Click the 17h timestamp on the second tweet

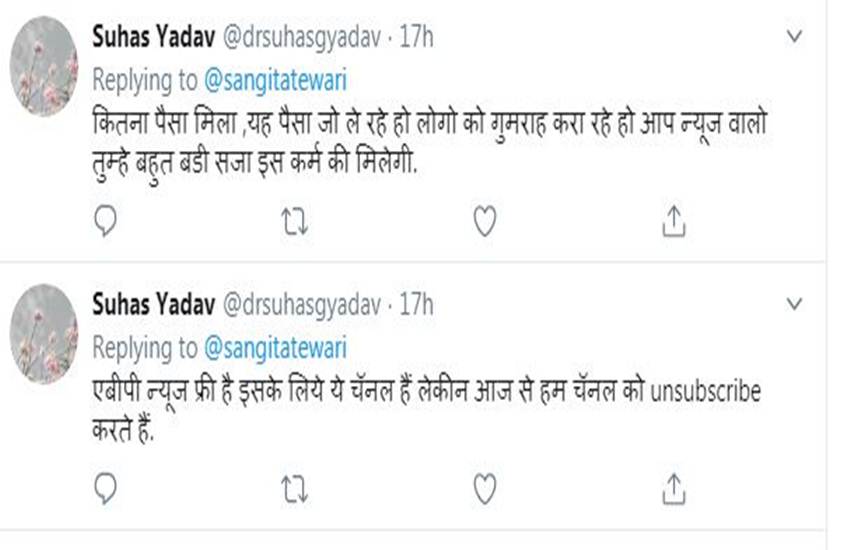[416, 304]
